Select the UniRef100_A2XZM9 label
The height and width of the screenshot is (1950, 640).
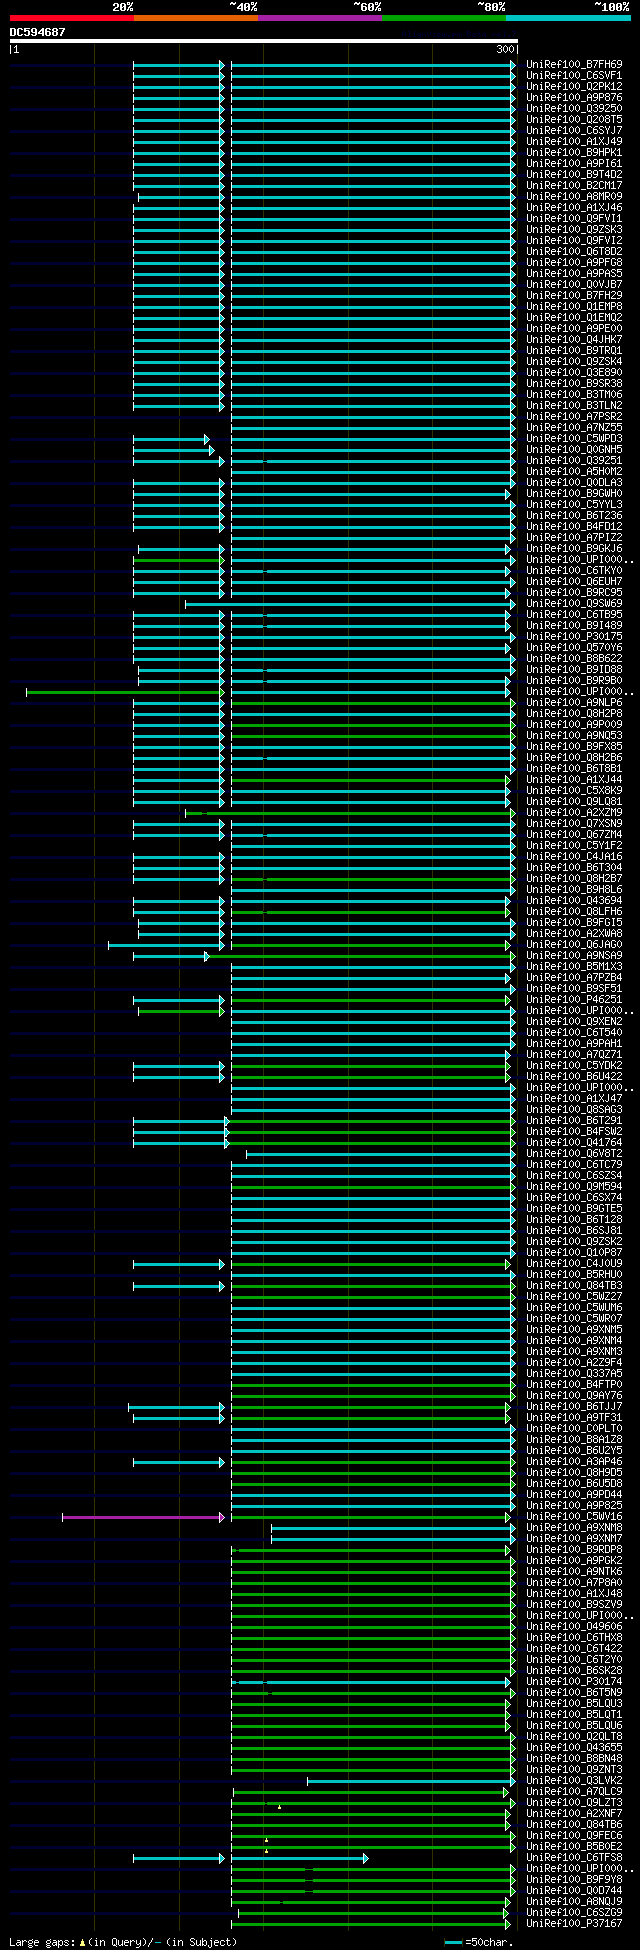(574, 812)
